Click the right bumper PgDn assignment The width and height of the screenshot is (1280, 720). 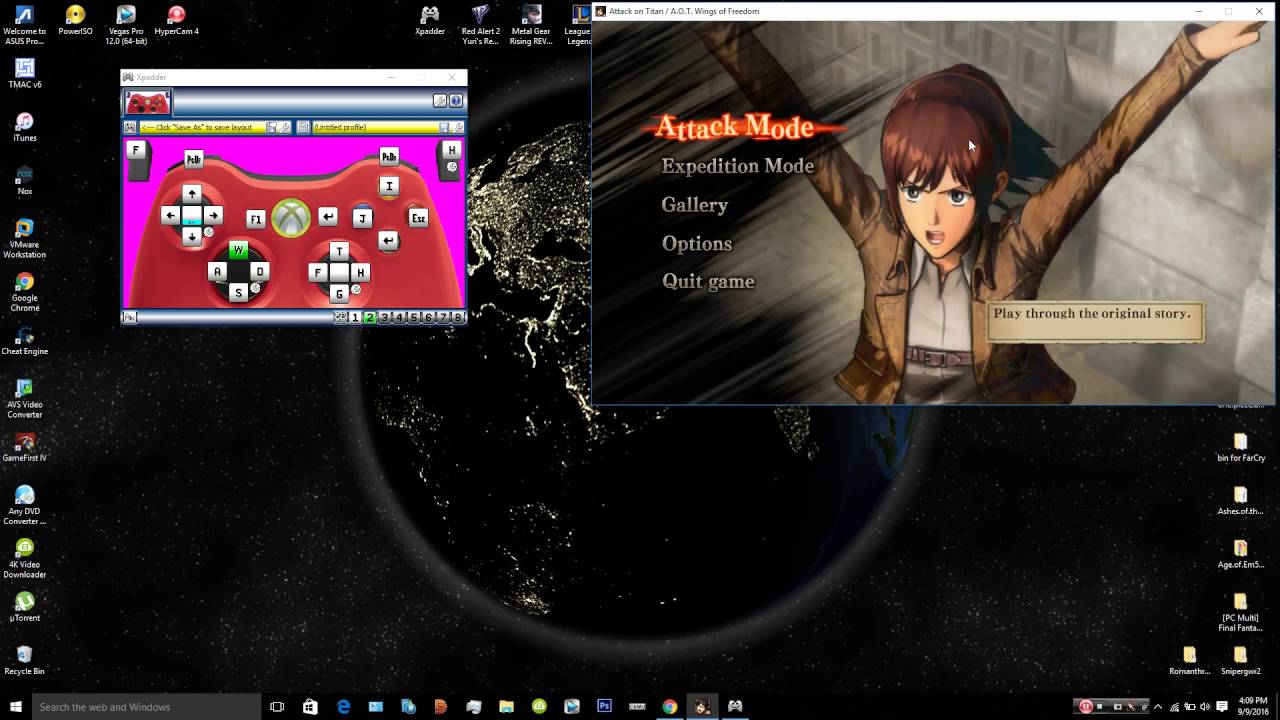(x=389, y=157)
